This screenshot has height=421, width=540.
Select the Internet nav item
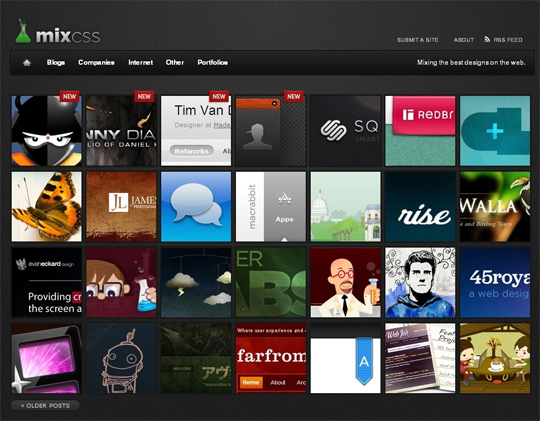coord(141,62)
